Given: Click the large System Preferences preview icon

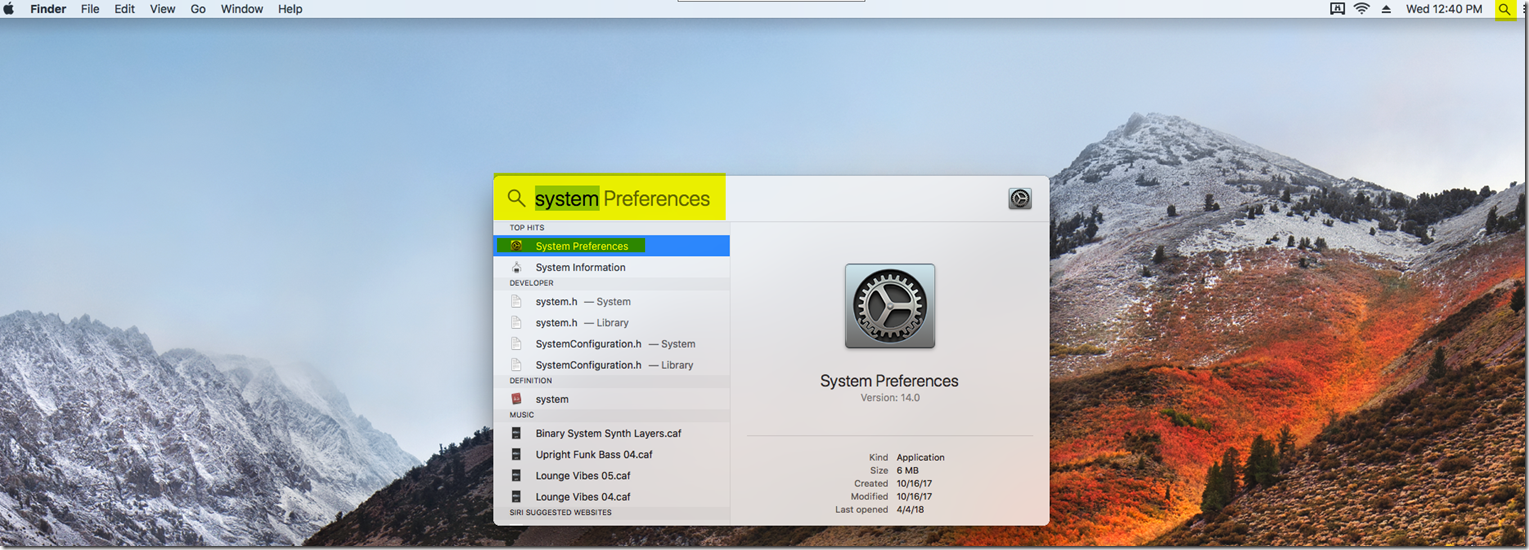Looking at the screenshot, I should [890, 306].
